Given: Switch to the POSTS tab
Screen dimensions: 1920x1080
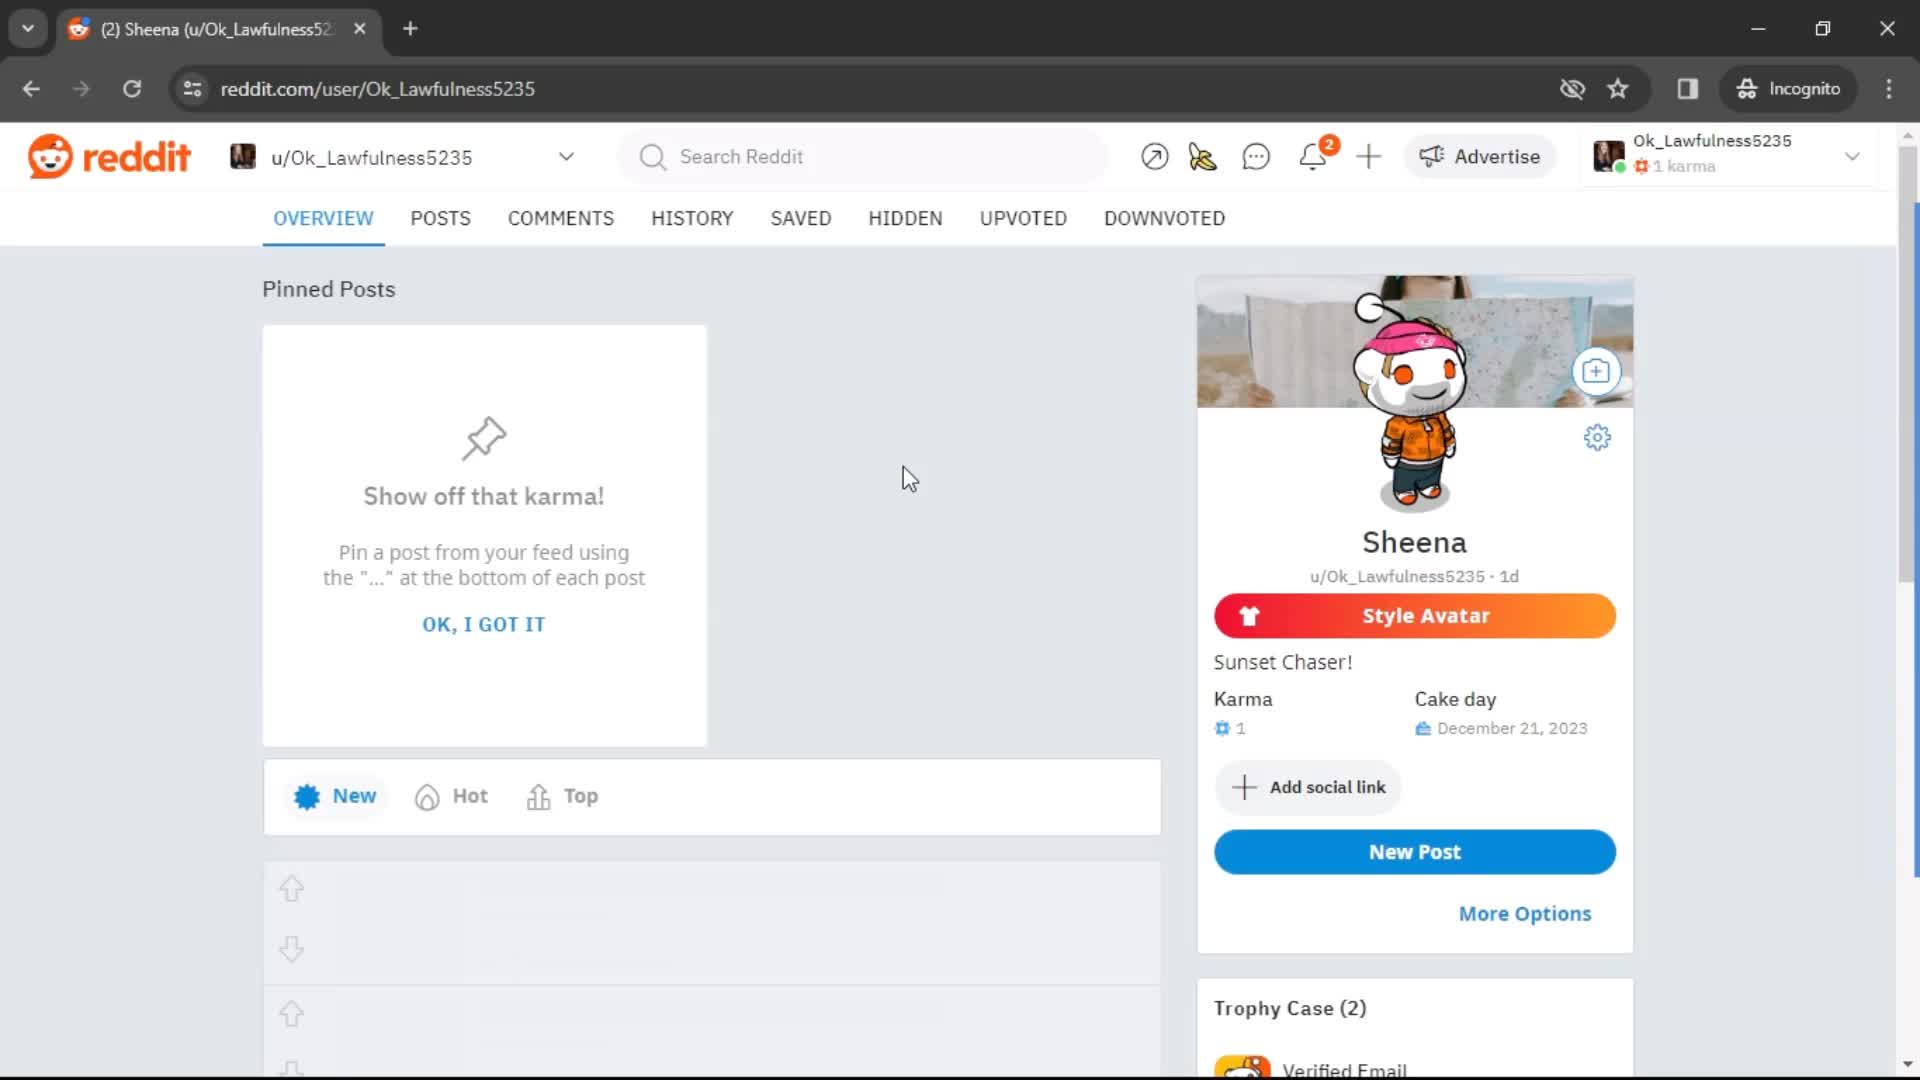Looking at the screenshot, I should (x=440, y=218).
